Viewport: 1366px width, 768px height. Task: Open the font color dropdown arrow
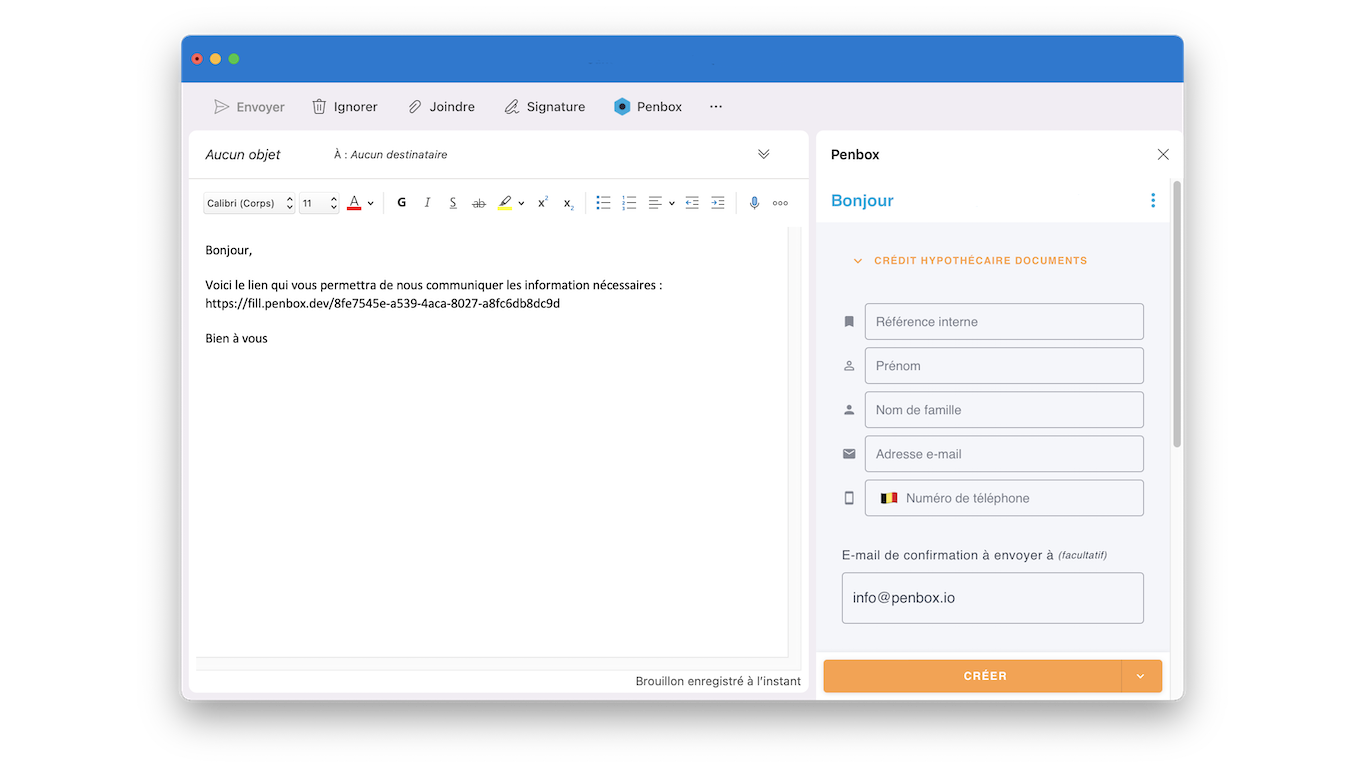click(x=371, y=204)
